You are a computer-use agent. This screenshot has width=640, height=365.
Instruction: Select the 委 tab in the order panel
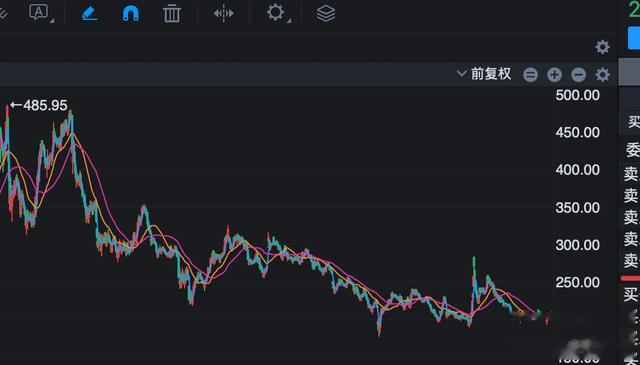633,150
